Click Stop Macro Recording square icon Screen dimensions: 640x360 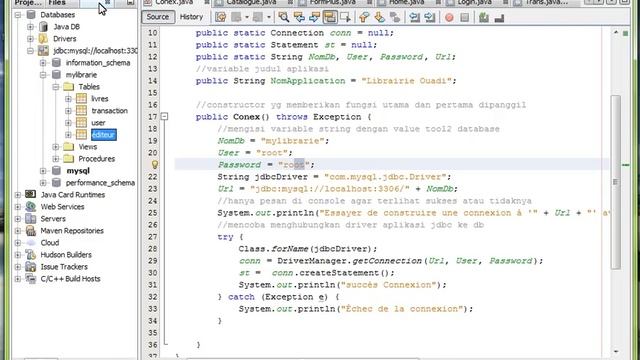tap(464, 18)
